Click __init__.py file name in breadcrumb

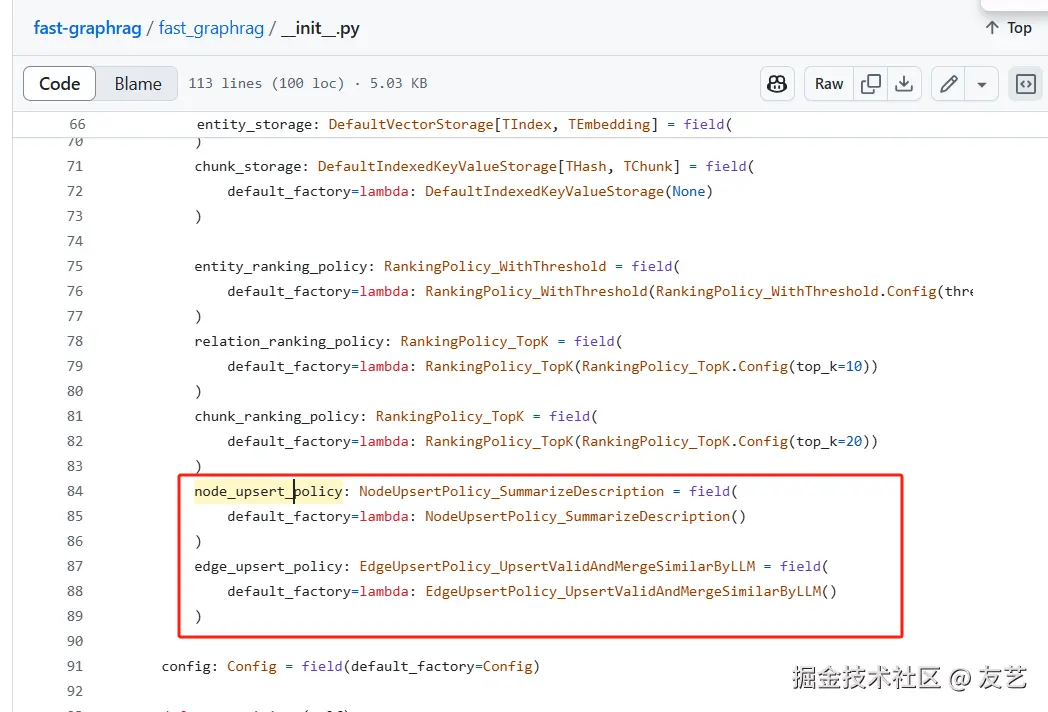[320, 28]
